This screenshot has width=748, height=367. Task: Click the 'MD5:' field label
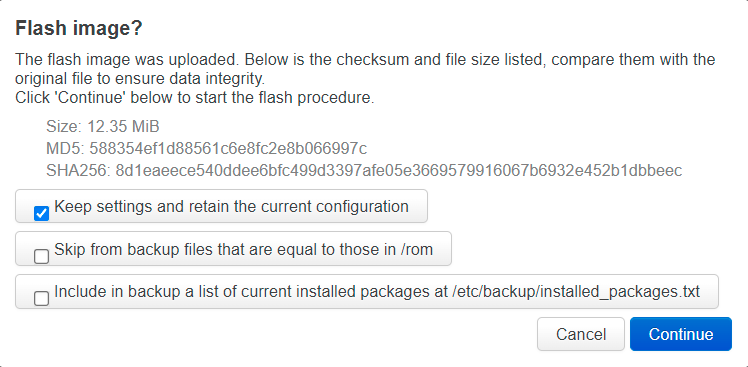66,148
